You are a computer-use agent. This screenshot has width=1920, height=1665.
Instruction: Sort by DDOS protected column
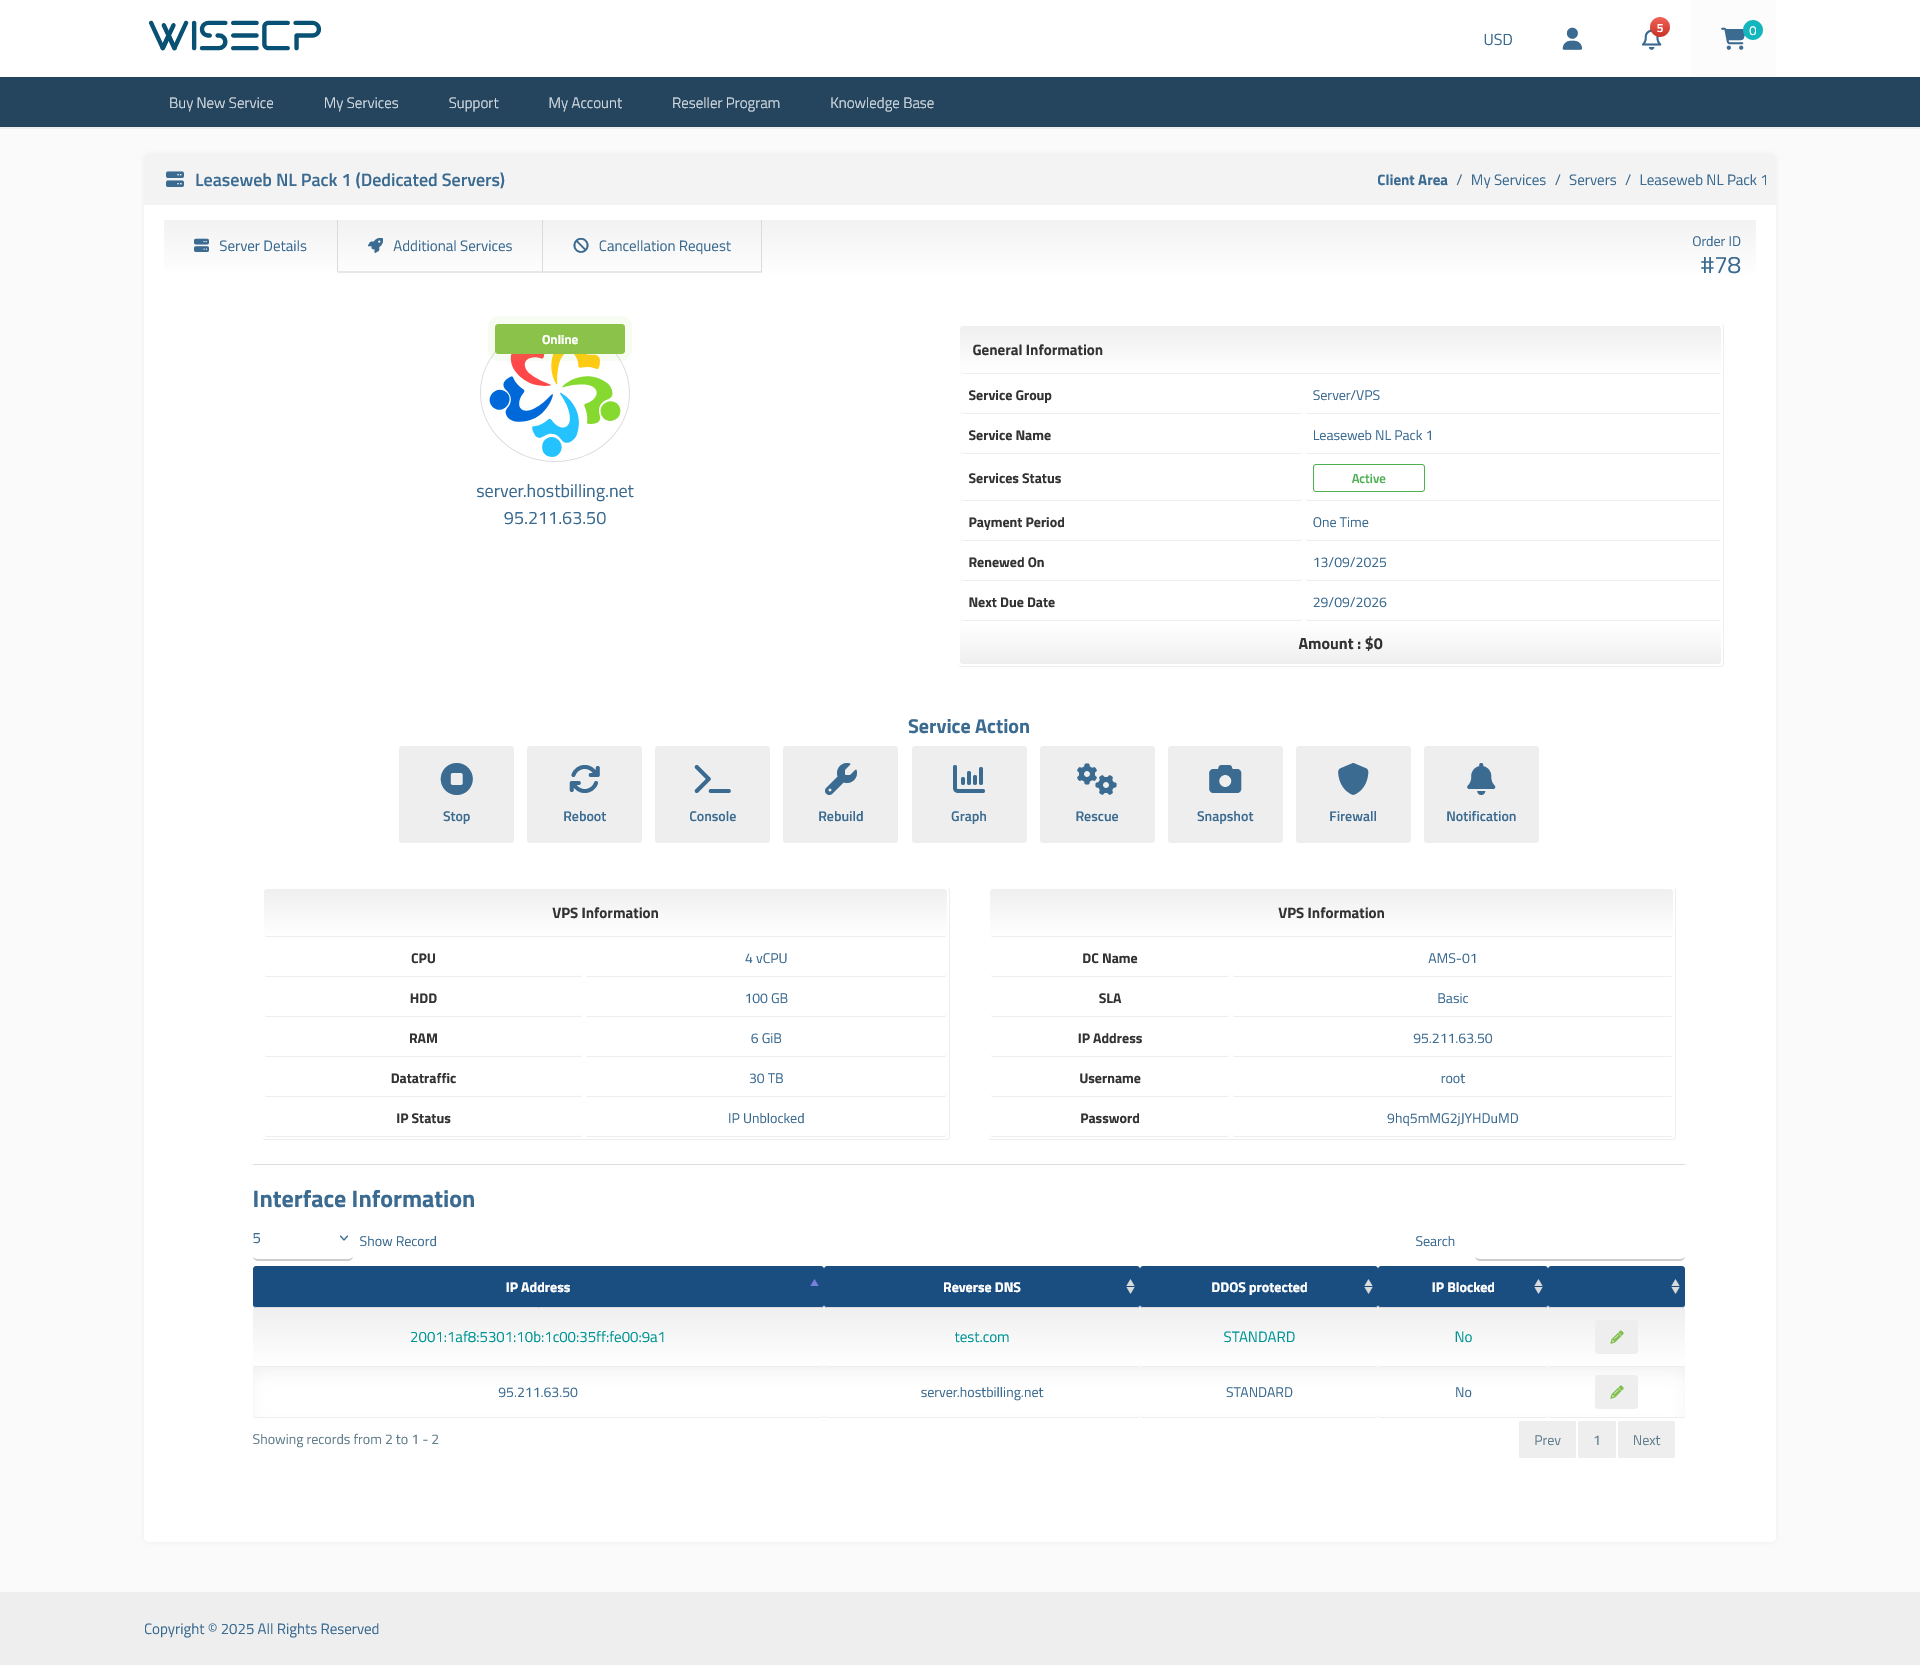click(x=1259, y=1287)
